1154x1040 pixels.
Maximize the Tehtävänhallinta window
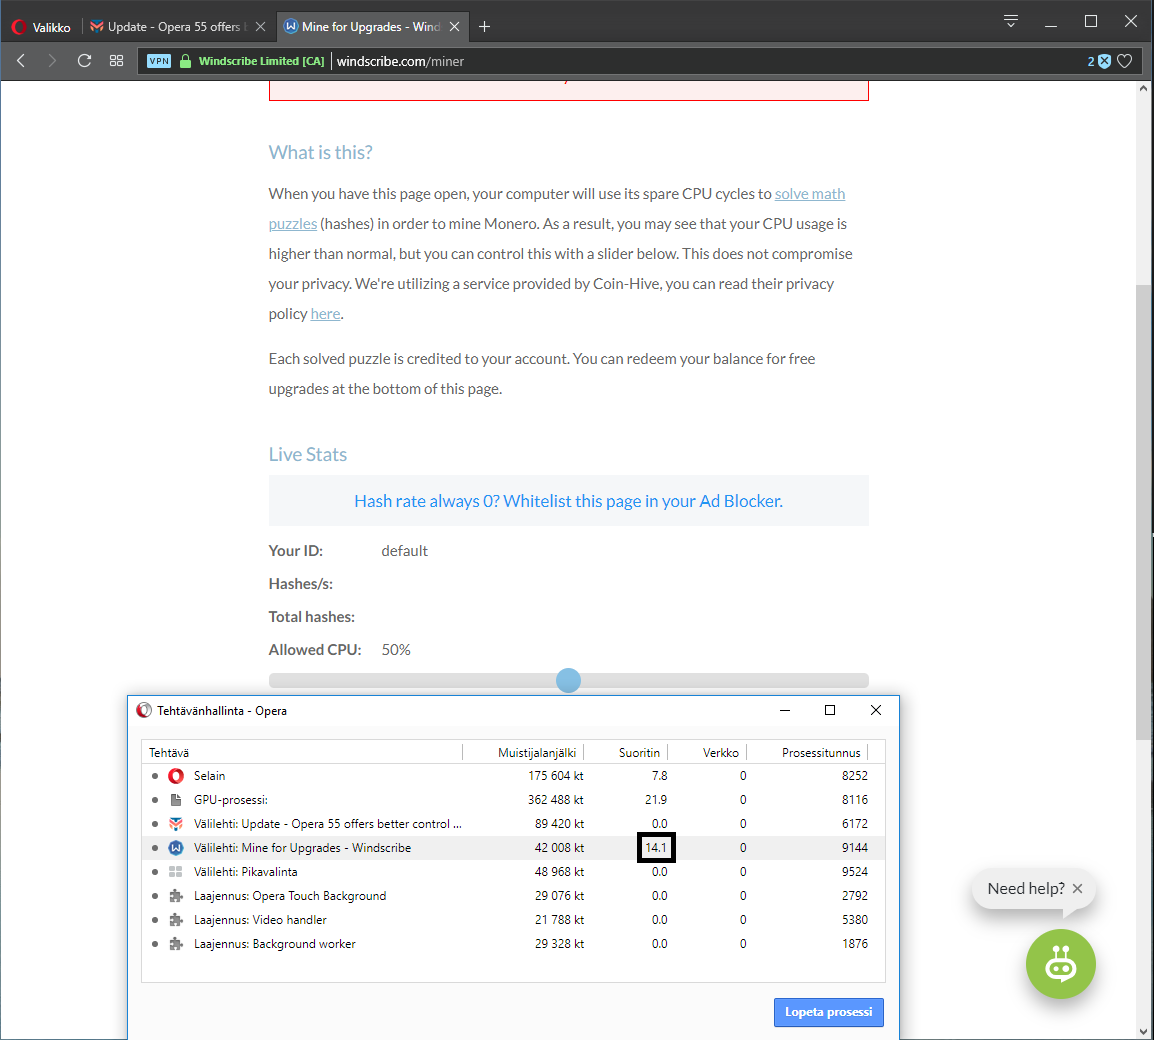pyautogui.click(x=829, y=710)
